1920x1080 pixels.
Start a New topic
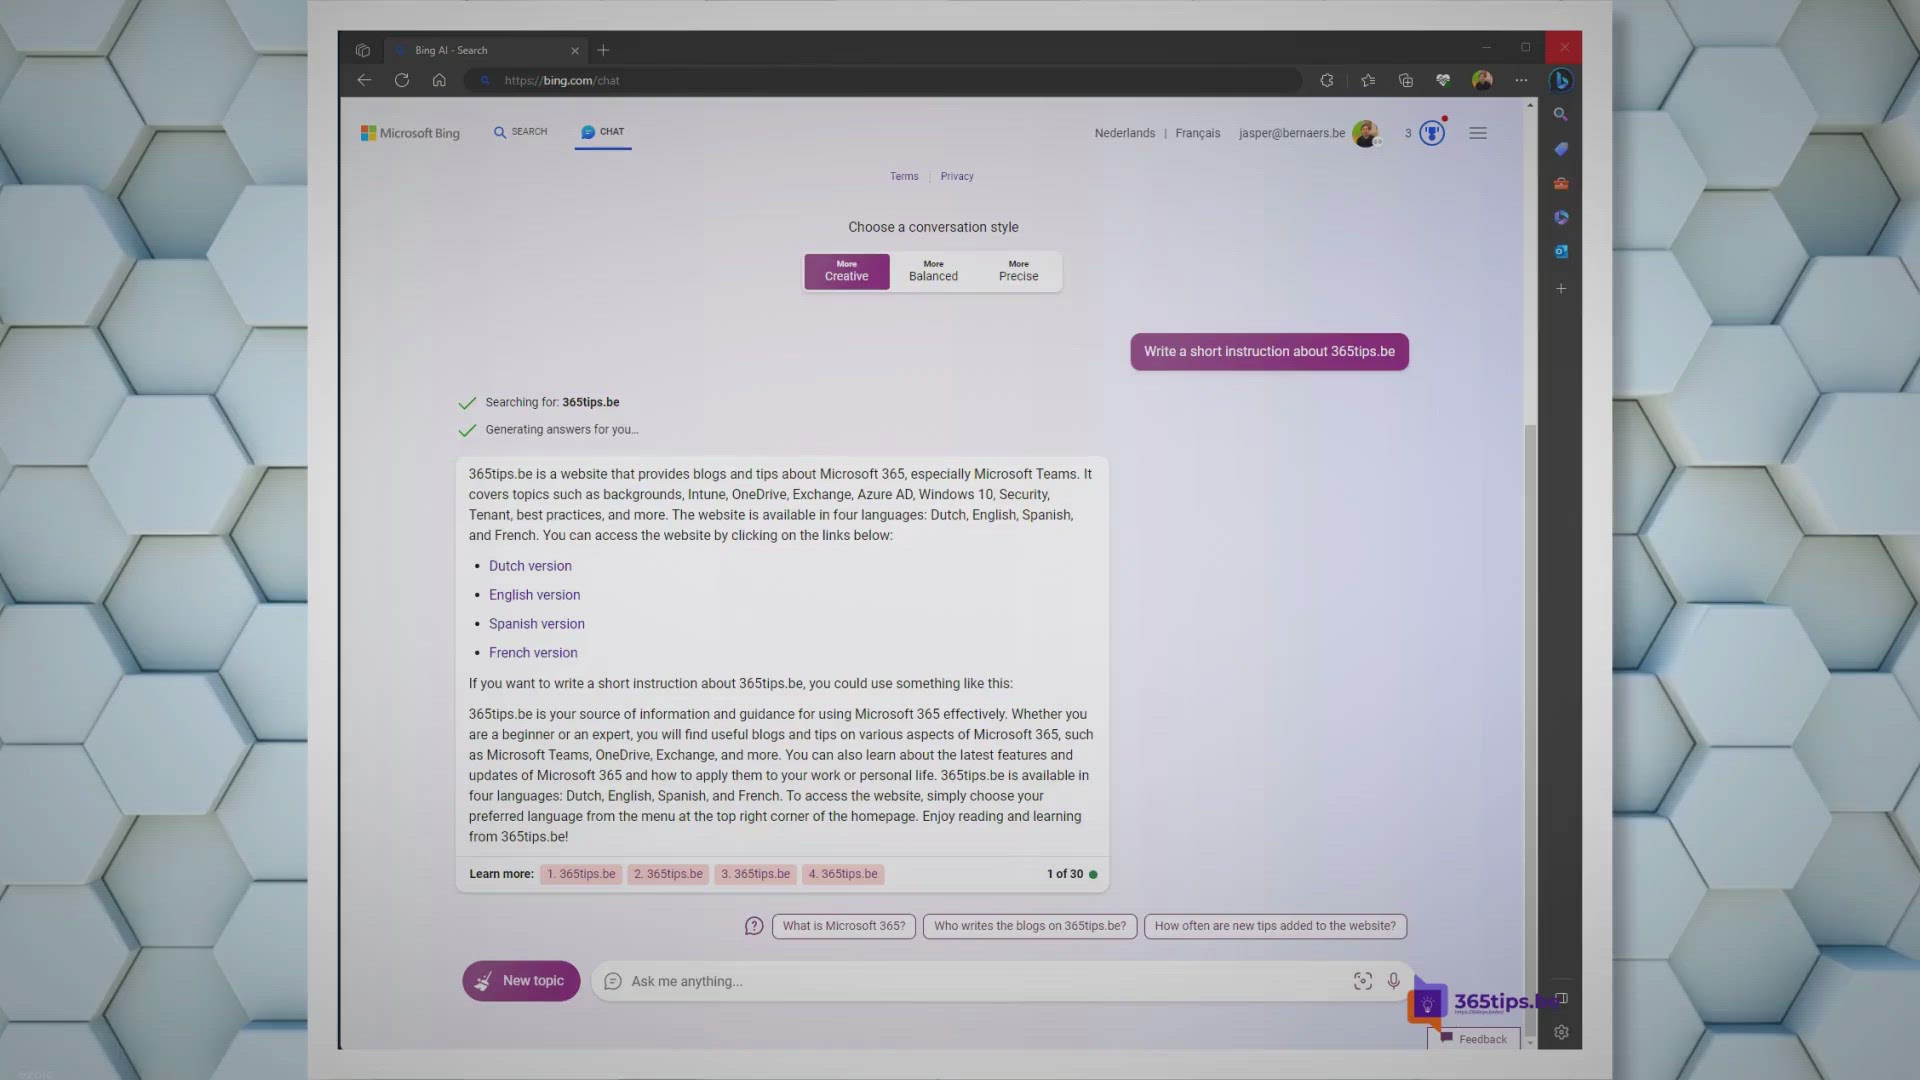[x=521, y=981]
